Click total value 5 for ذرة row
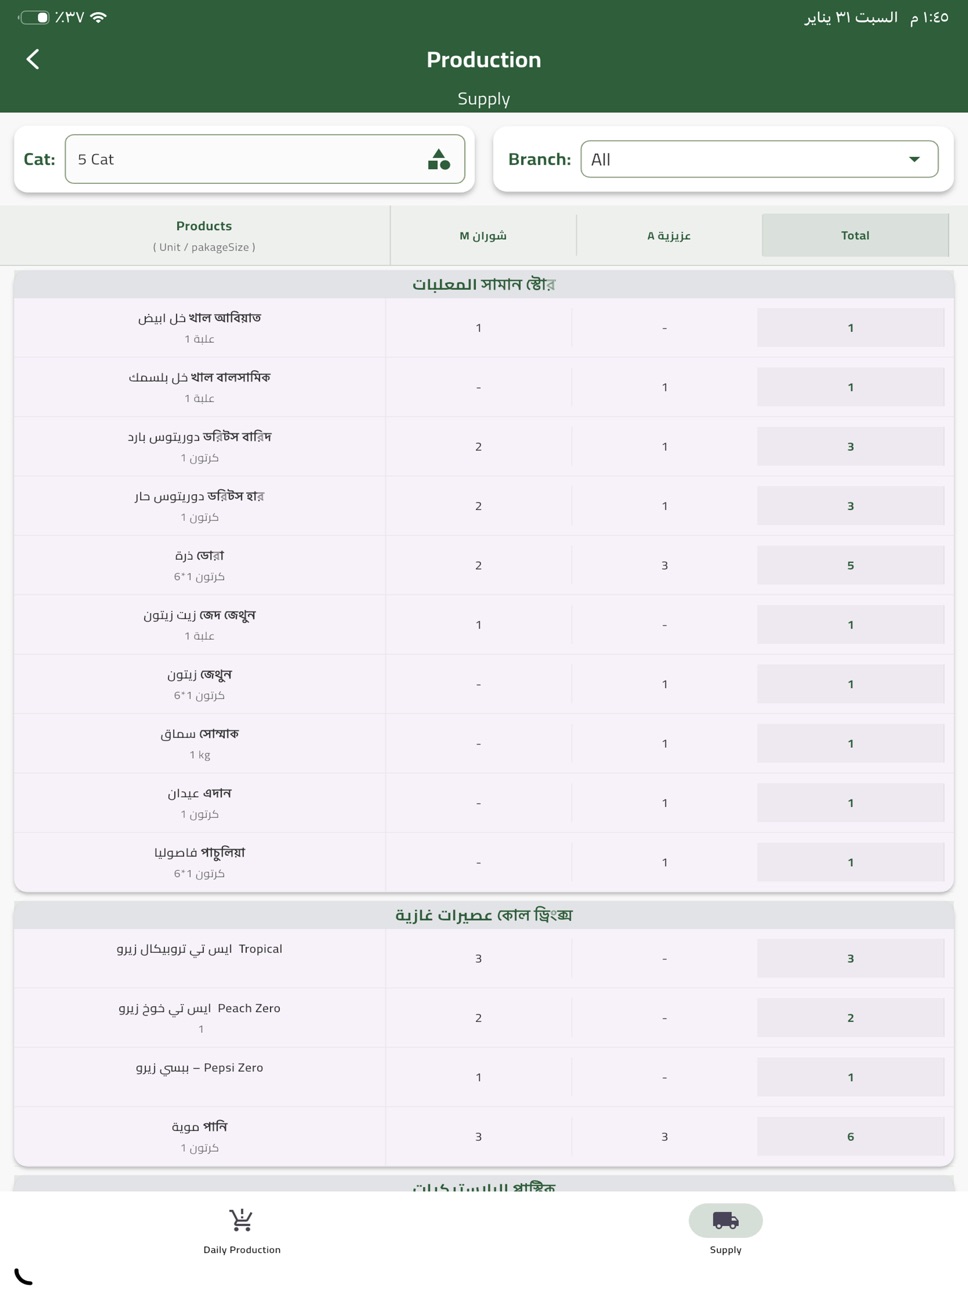Image resolution: width=968 pixels, height=1290 pixels. [851, 565]
